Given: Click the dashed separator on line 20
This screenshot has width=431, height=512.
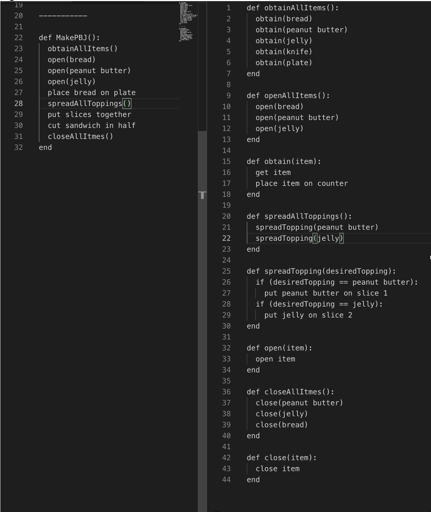Looking at the screenshot, I should point(63,16).
